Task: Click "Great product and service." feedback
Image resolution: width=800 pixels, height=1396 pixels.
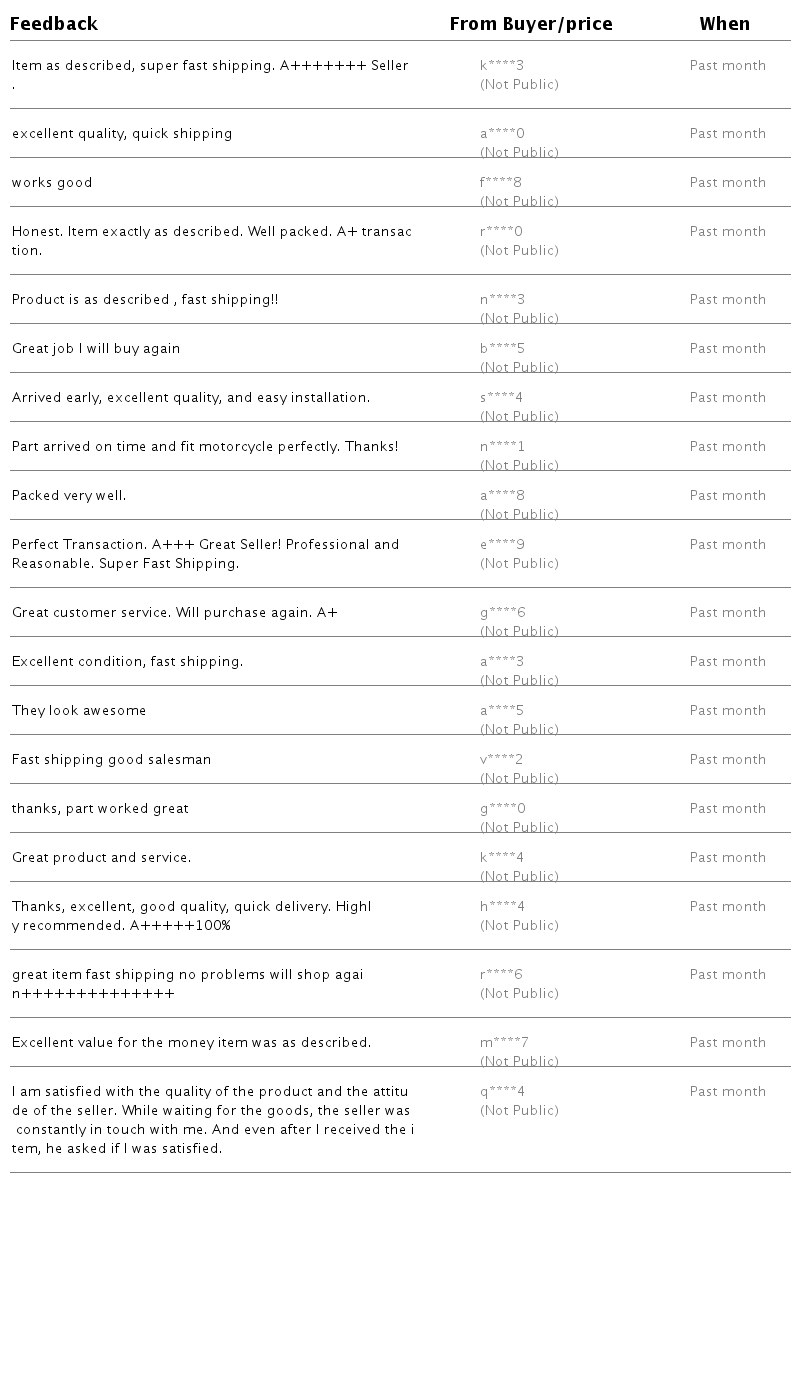Action: click(x=101, y=858)
